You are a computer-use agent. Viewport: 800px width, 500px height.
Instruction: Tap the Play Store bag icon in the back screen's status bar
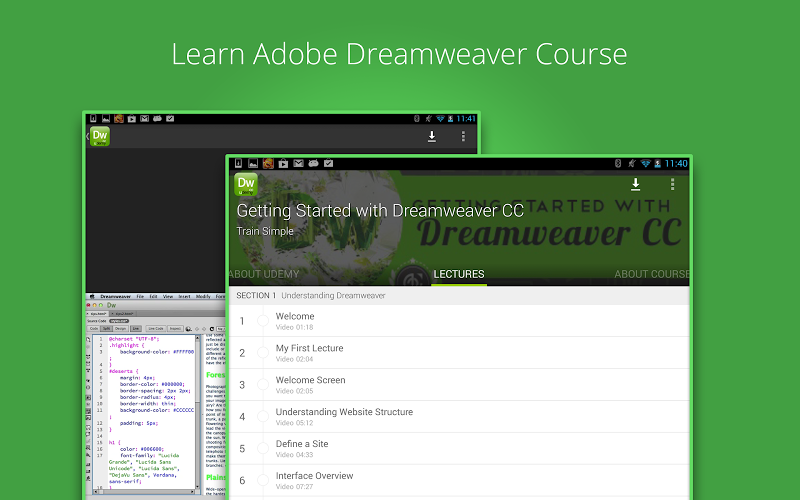click(x=132, y=118)
